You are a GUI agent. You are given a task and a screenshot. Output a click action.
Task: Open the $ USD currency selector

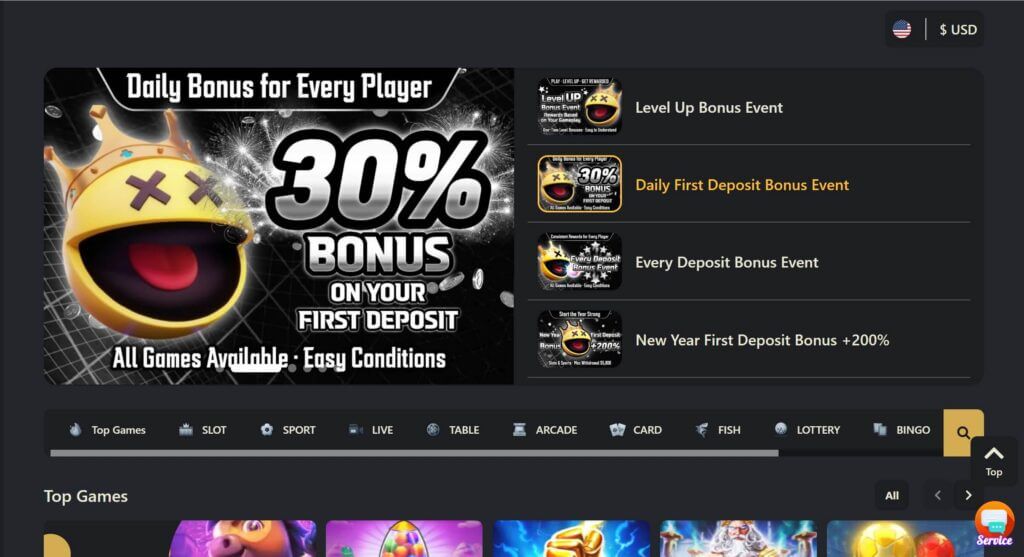[958, 29]
